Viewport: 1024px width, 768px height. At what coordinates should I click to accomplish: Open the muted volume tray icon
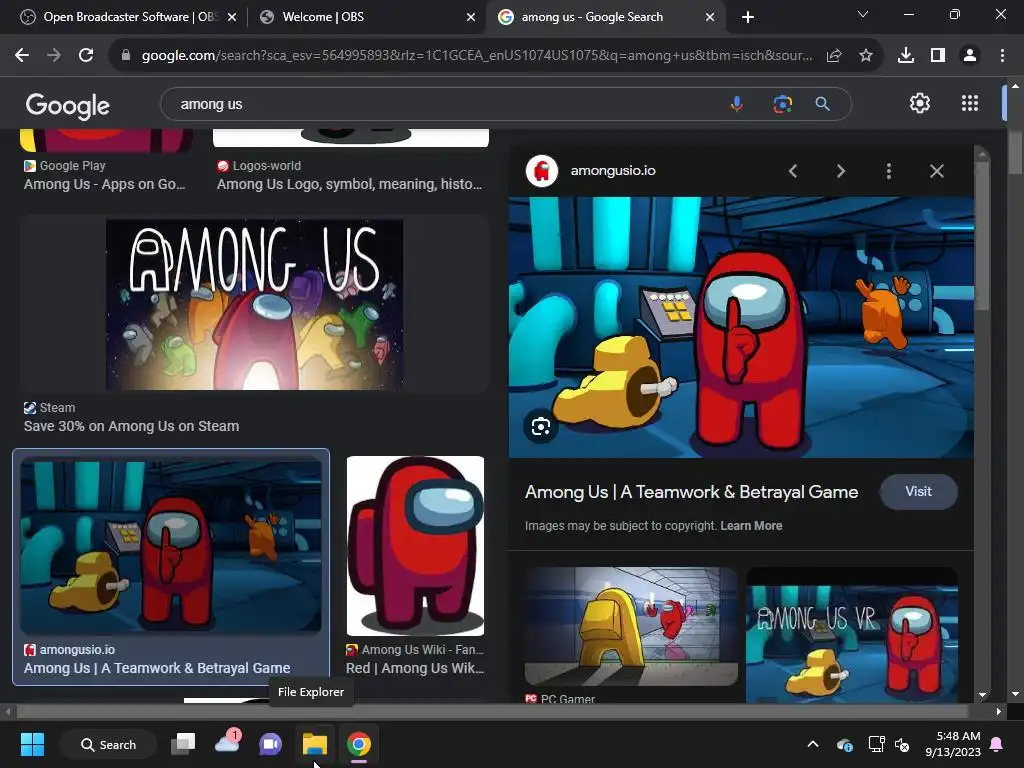point(902,744)
